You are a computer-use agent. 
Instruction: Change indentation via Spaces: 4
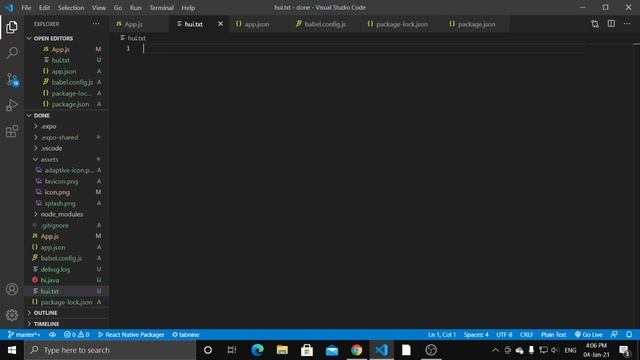[x=476, y=335]
